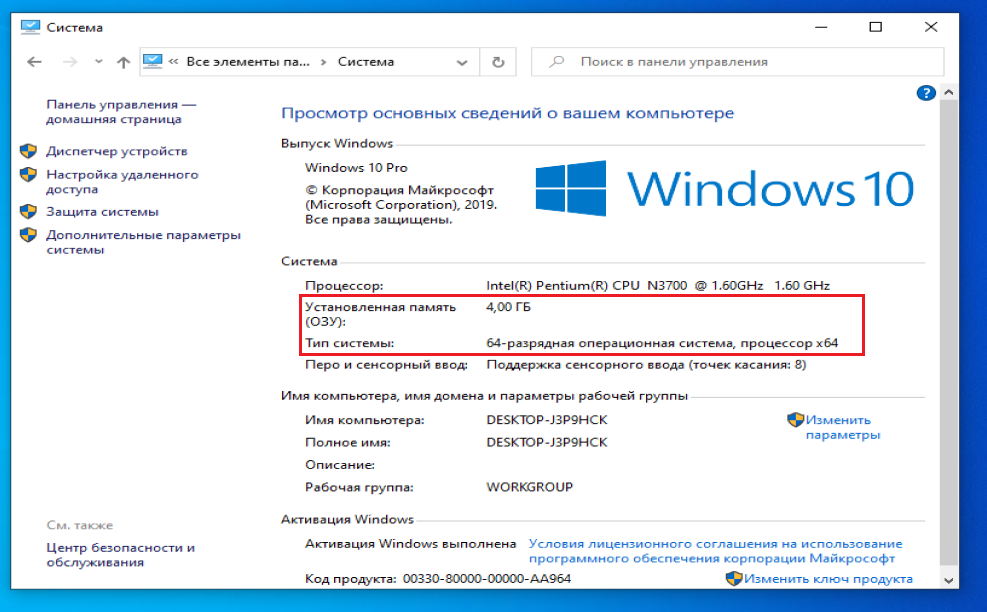The height and width of the screenshot is (612, 987).
Task: Click into 'Поиск в панели управления' search field
Action: (737, 62)
